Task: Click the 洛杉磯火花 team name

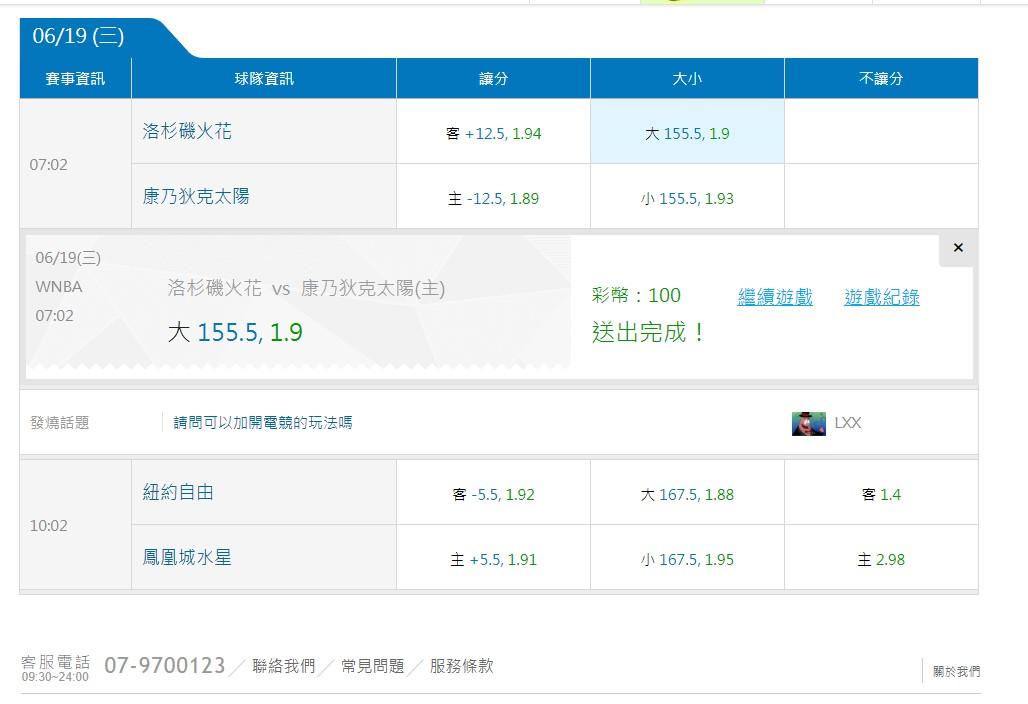Action: [187, 131]
